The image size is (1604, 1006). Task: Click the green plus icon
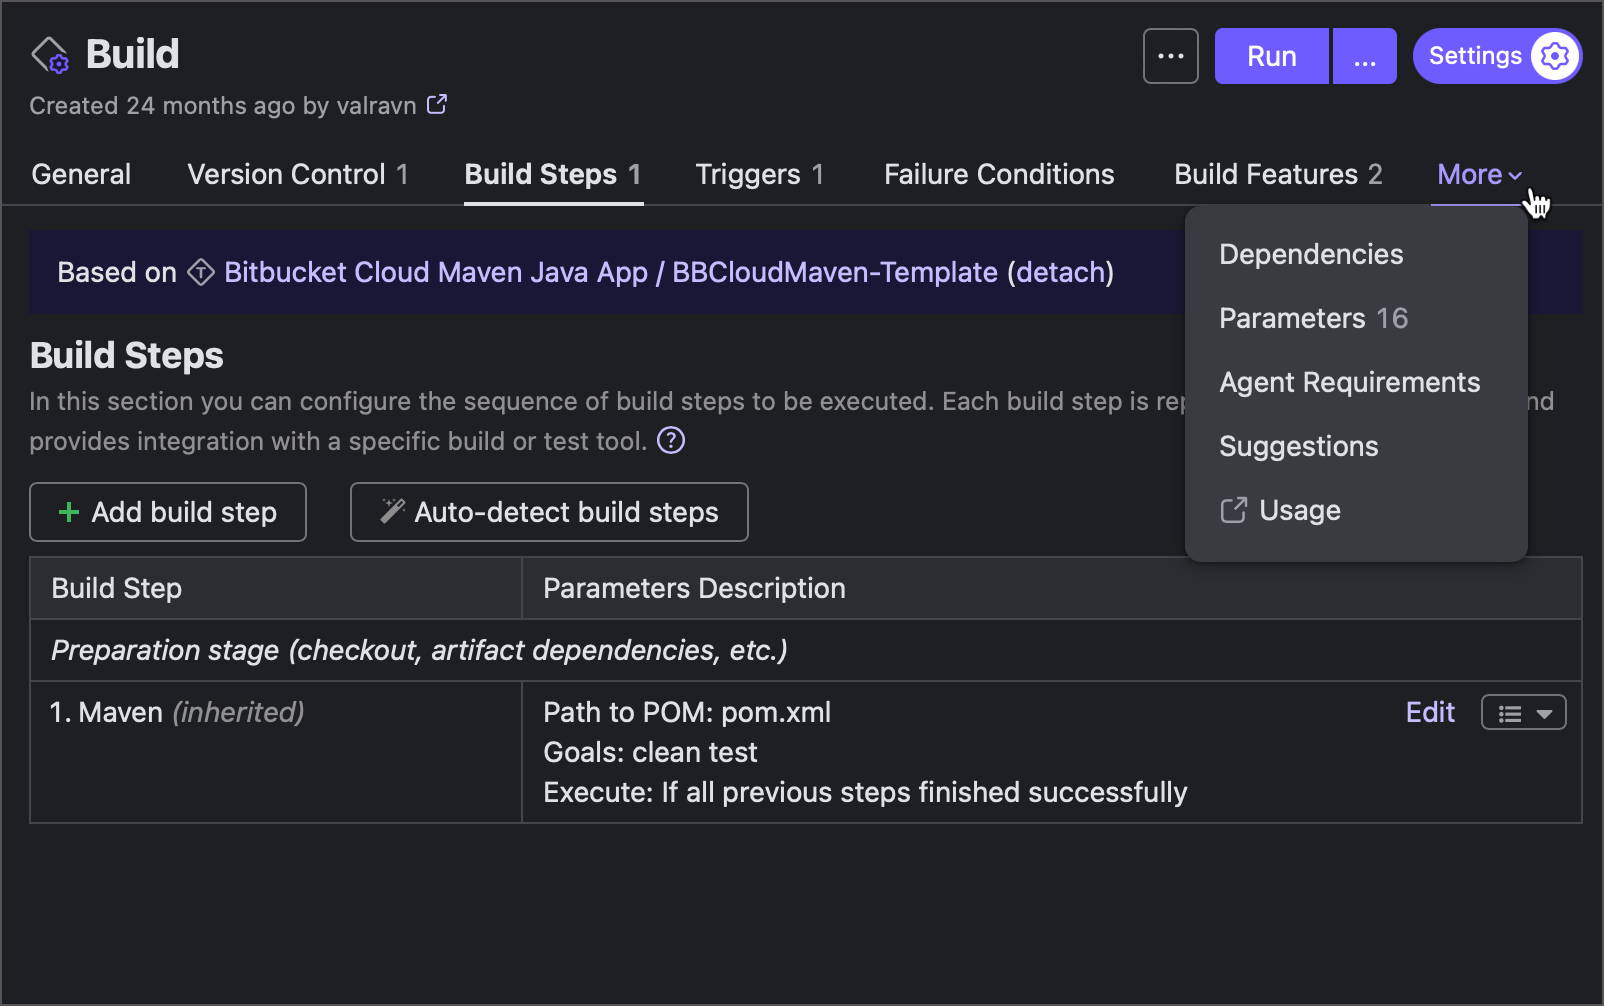pyautogui.click(x=69, y=512)
